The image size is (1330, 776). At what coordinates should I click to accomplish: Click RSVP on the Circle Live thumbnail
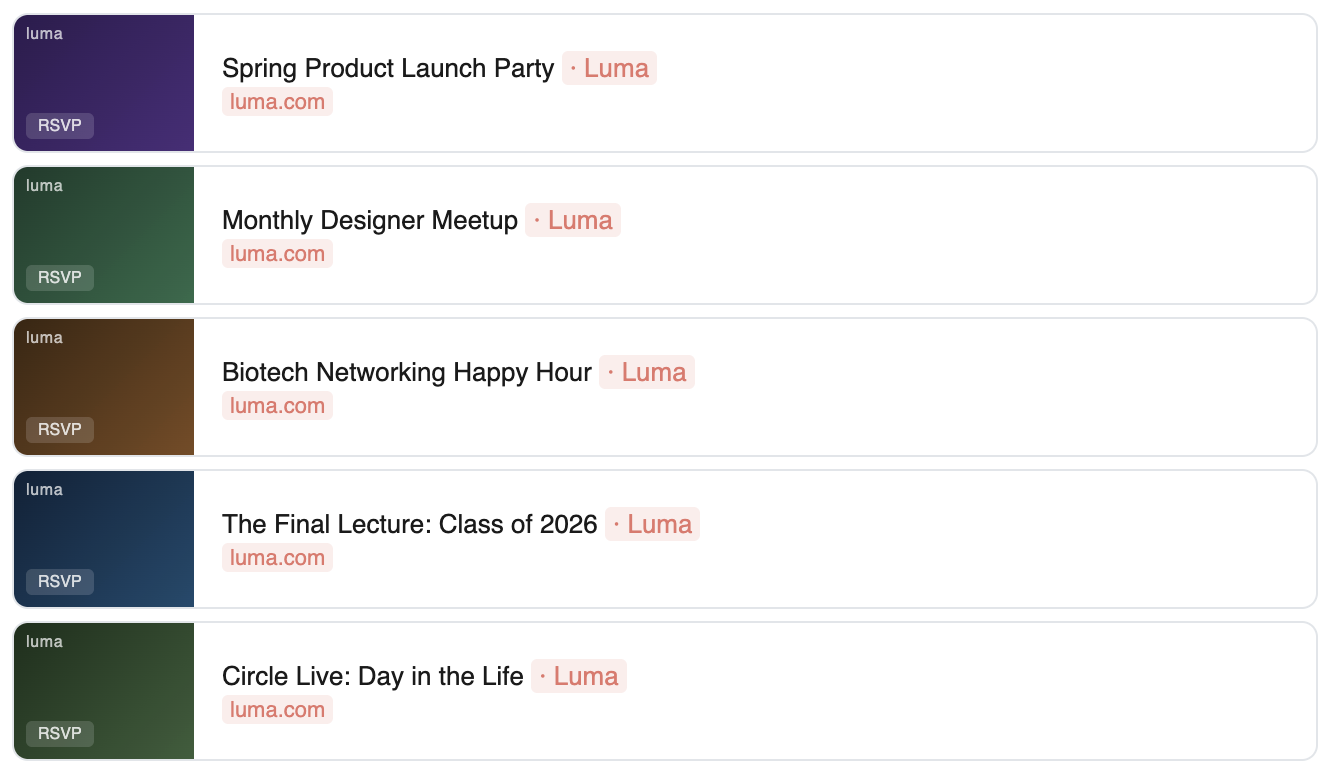(60, 734)
